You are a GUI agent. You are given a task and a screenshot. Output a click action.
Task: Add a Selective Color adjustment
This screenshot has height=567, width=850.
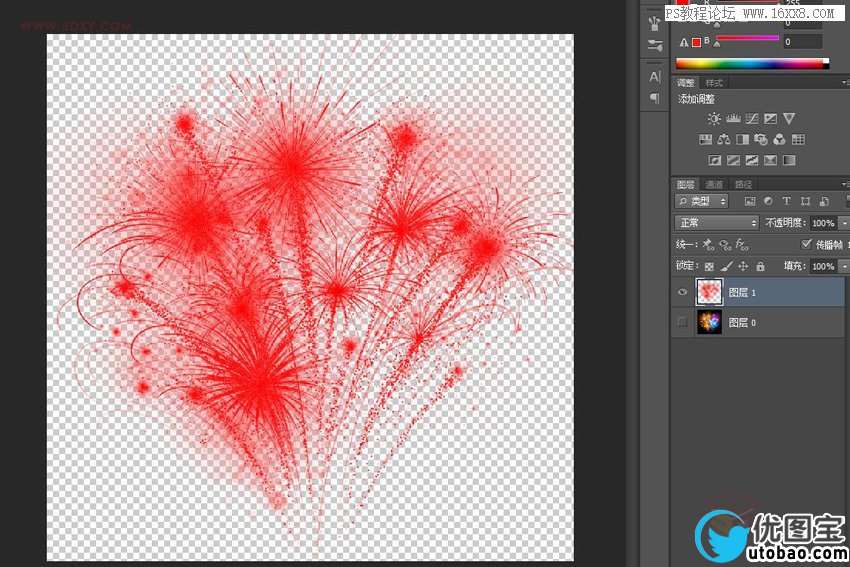[770, 160]
